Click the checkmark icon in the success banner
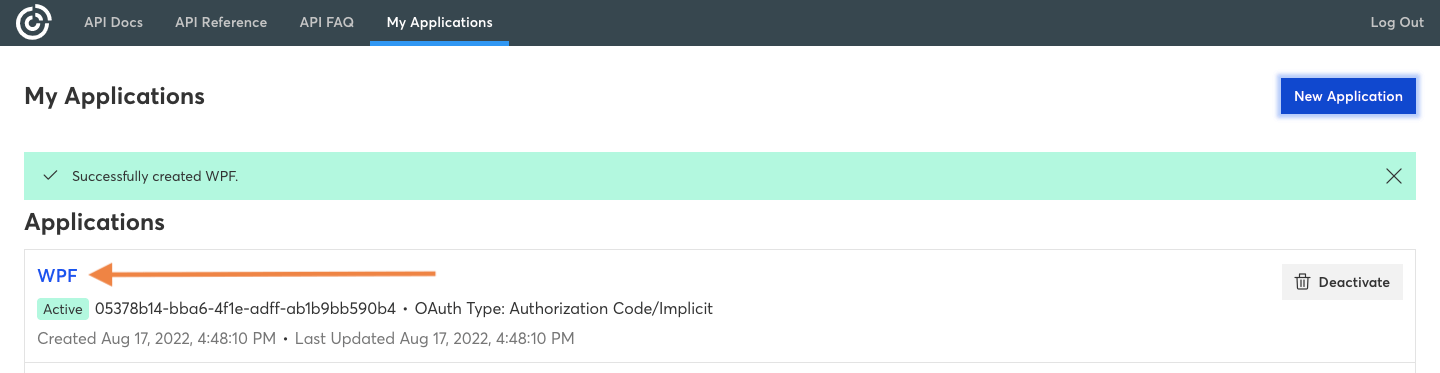Image resolution: width=1440 pixels, height=373 pixels. click(x=50, y=176)
